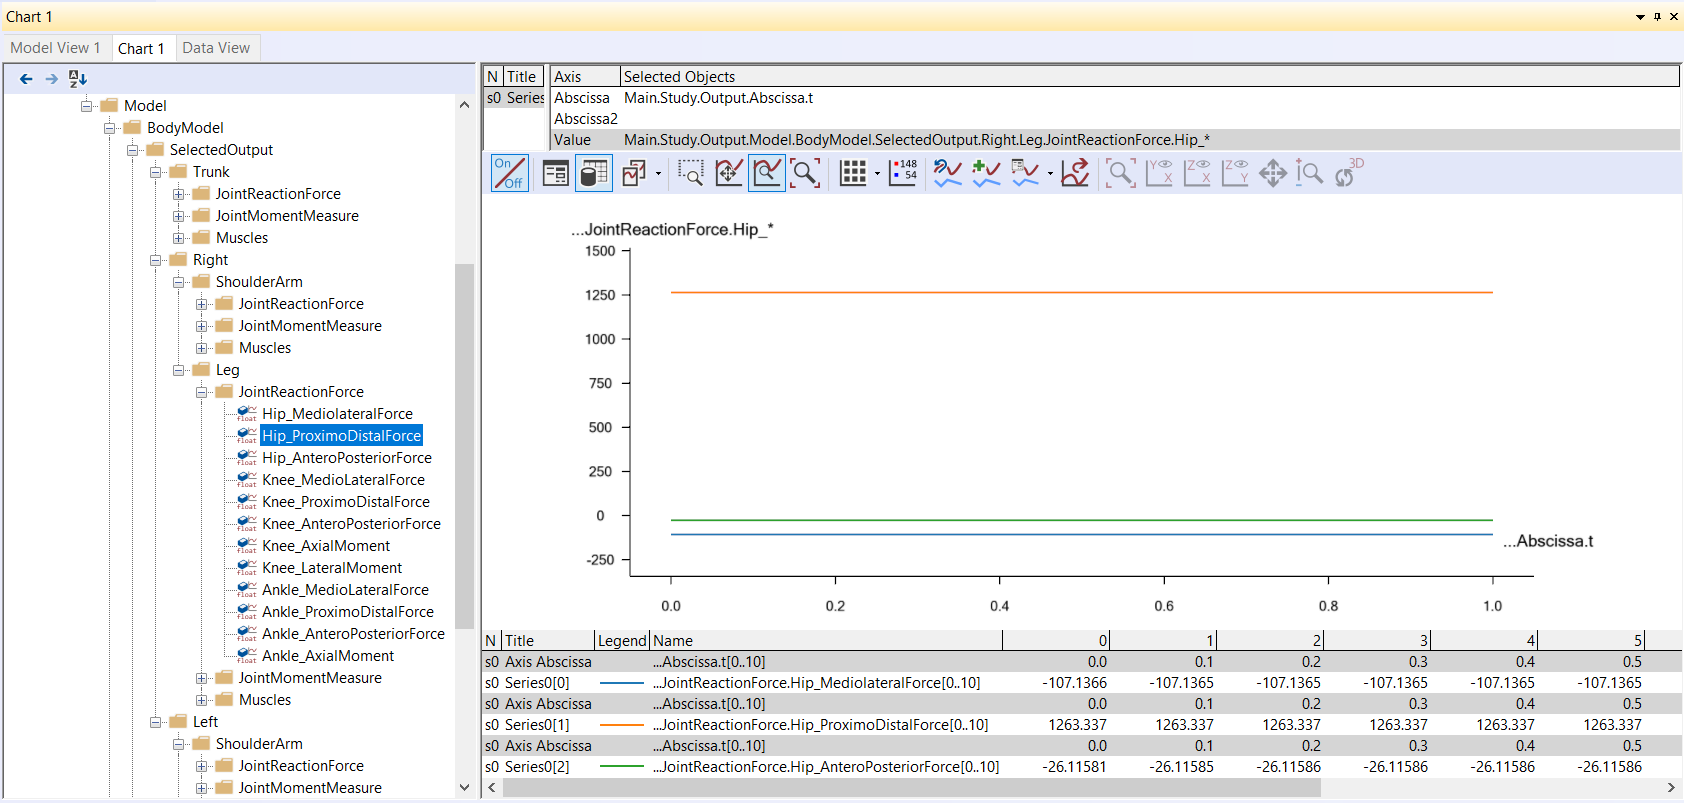
Task: Select the pan chart tool
Action: click(x=729, y=173)
